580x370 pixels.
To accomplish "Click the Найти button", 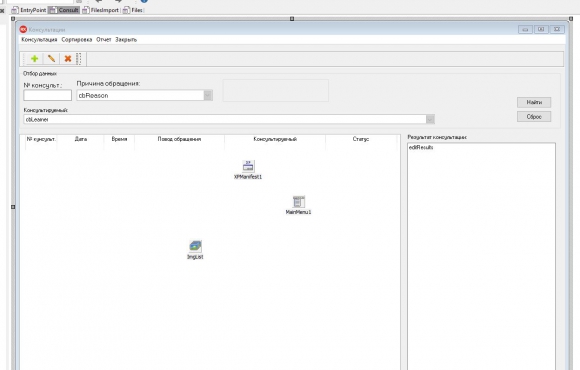I will tap(534, 102).
